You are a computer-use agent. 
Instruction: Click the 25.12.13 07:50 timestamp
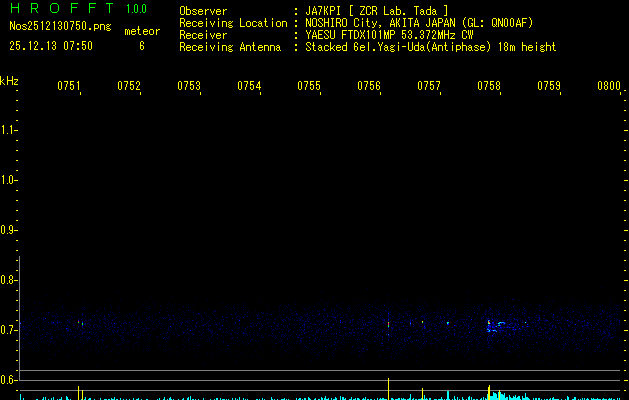51,46
